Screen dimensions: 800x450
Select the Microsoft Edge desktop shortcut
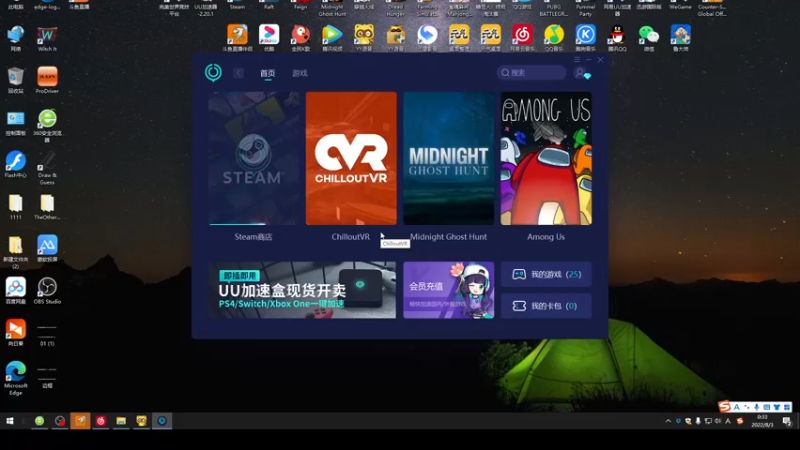point(15,378)
